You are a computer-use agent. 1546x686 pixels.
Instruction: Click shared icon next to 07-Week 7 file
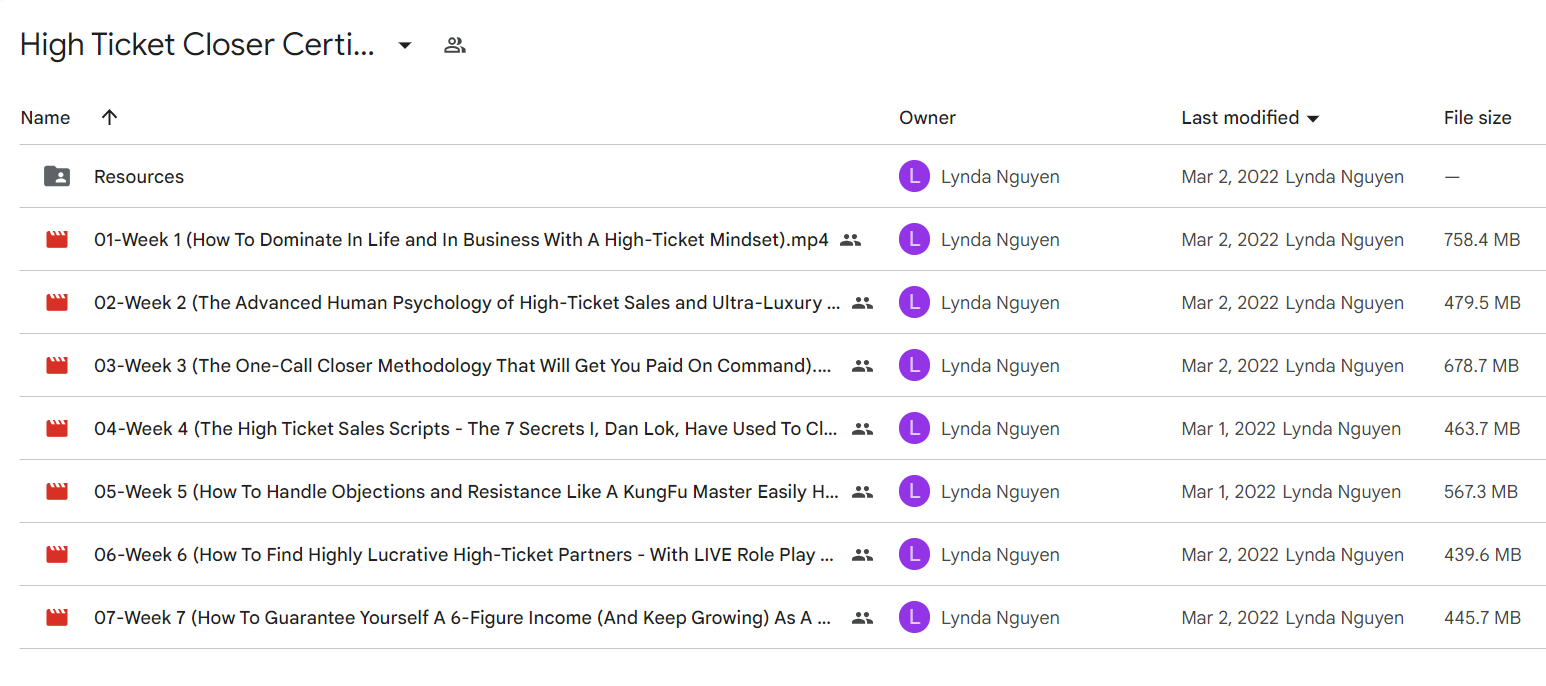pos(862,618)
